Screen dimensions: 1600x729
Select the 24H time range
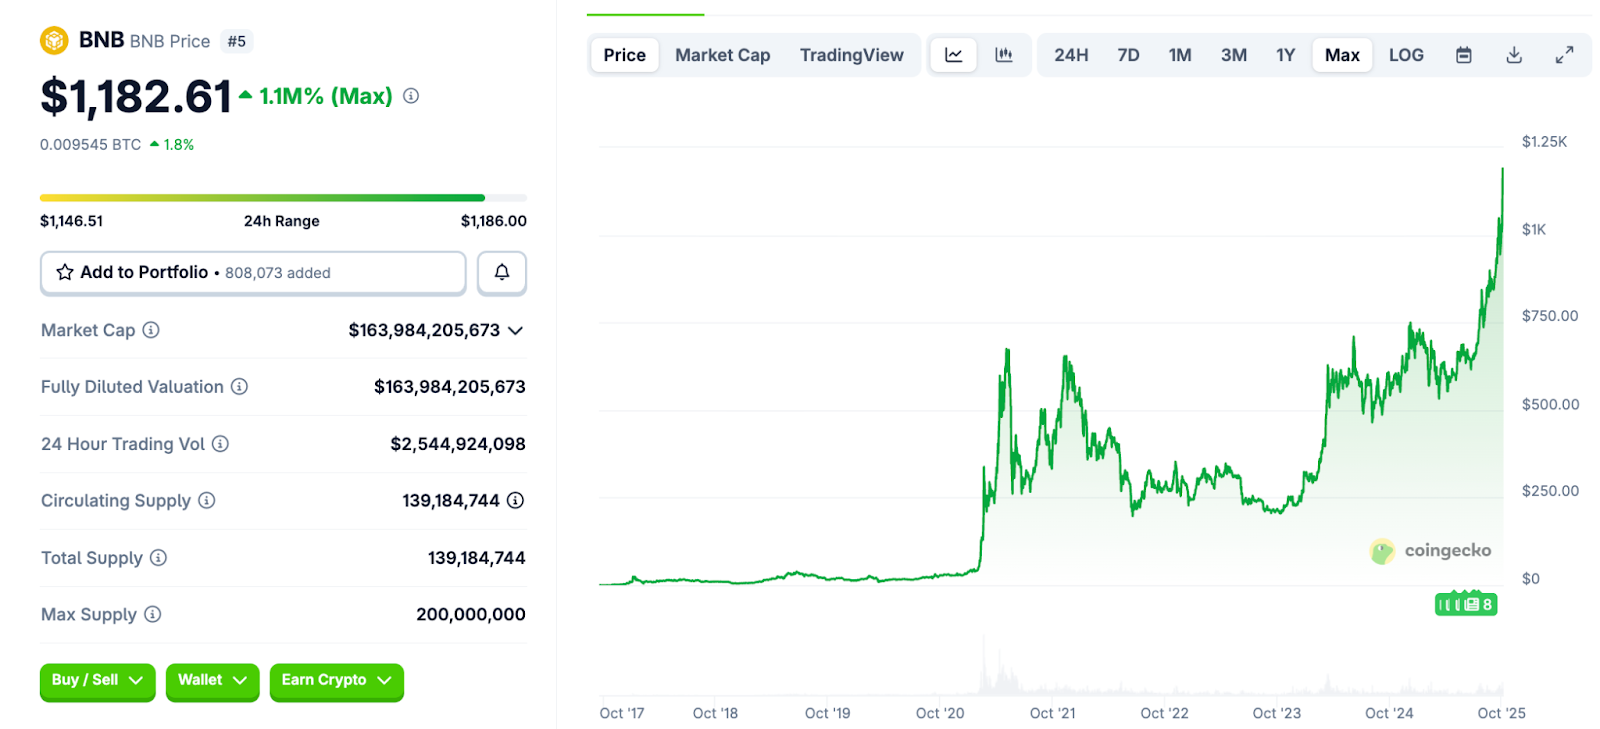click(x=1071, y=55)
